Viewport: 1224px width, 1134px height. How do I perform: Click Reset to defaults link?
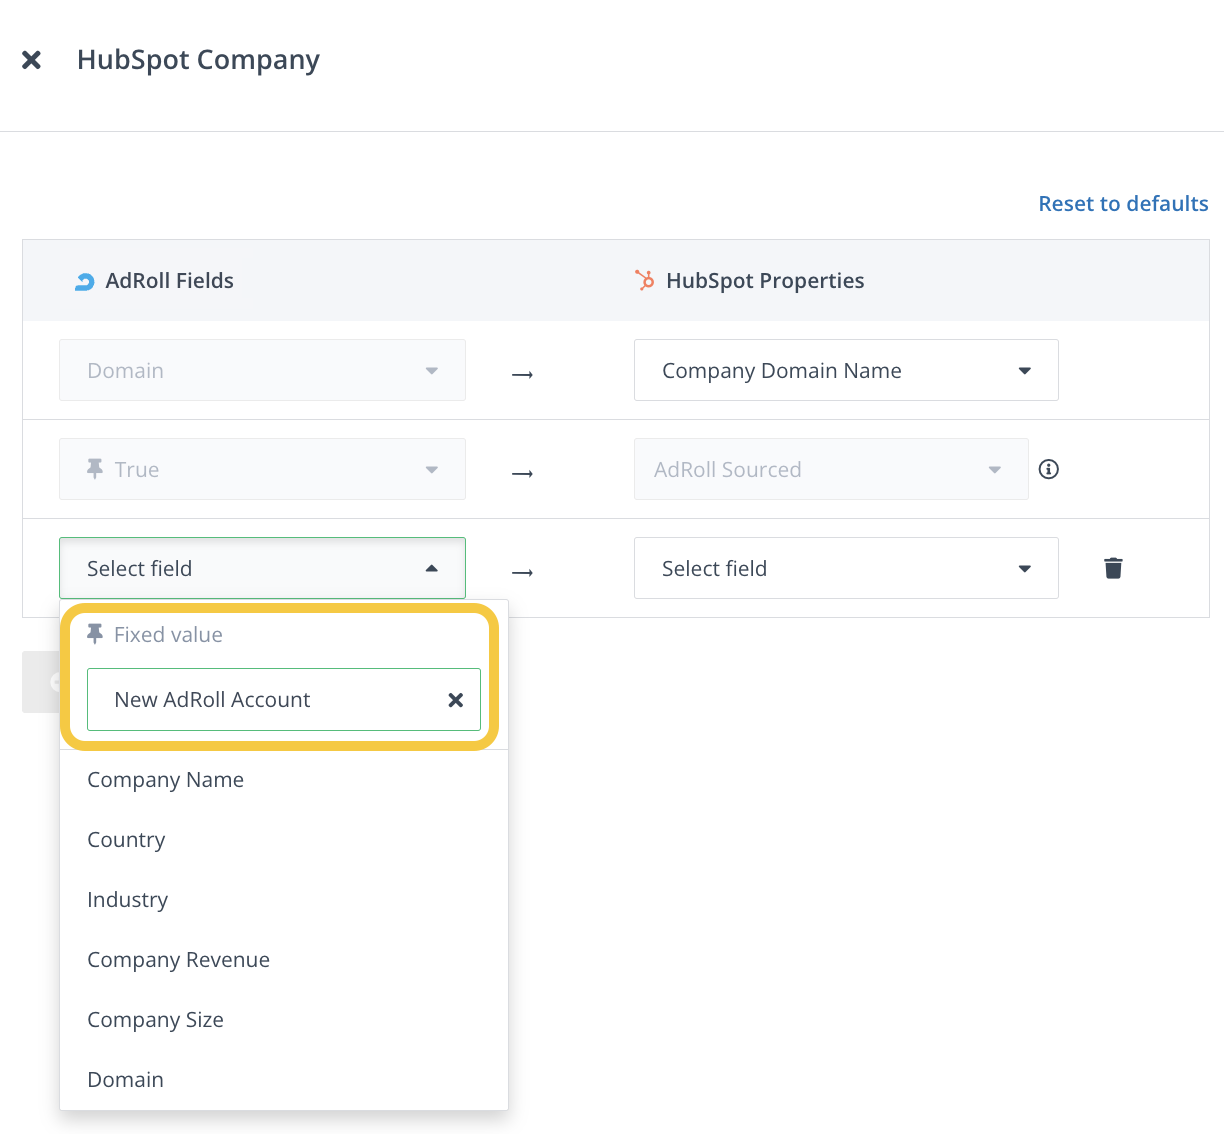[1123, 204]
